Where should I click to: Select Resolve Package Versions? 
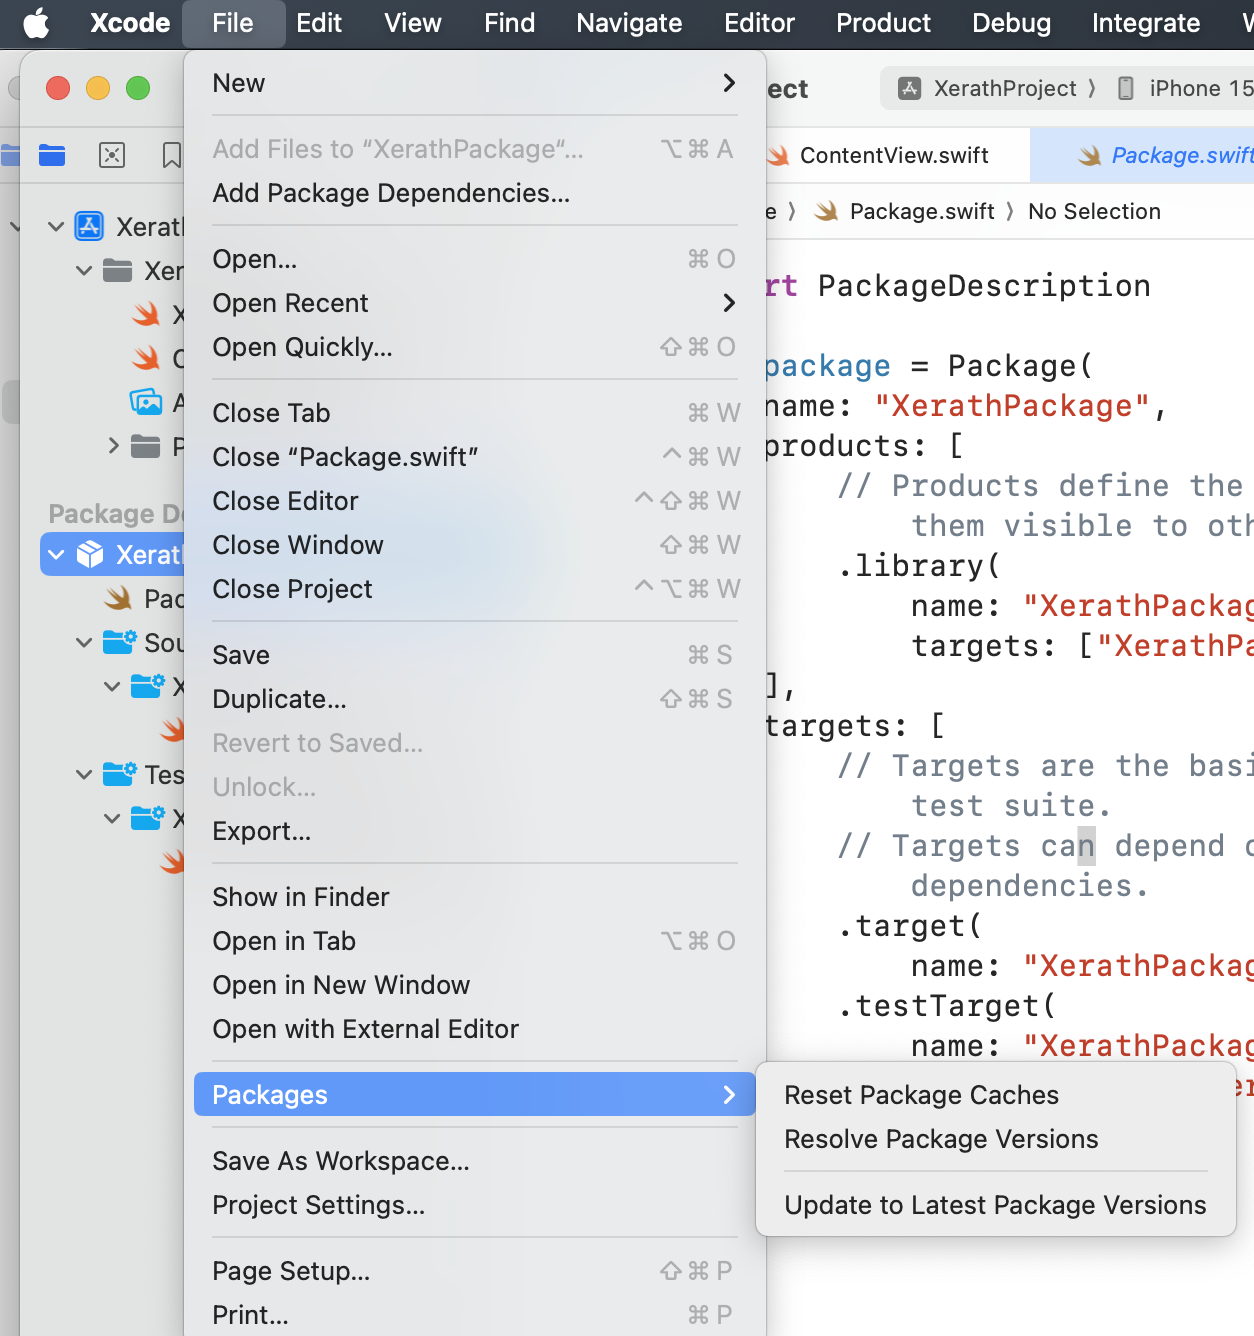(x=996, y=1139)
